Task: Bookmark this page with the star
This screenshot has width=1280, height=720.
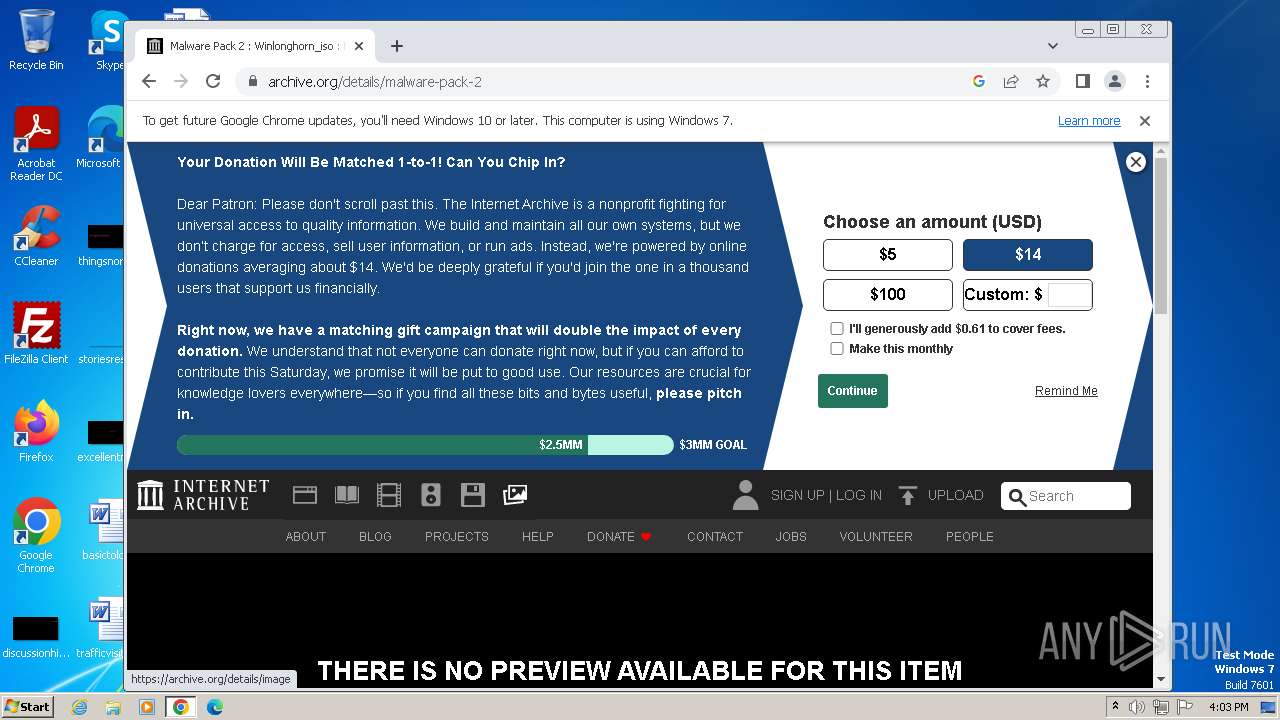Action: click(x=1043, y=82)
